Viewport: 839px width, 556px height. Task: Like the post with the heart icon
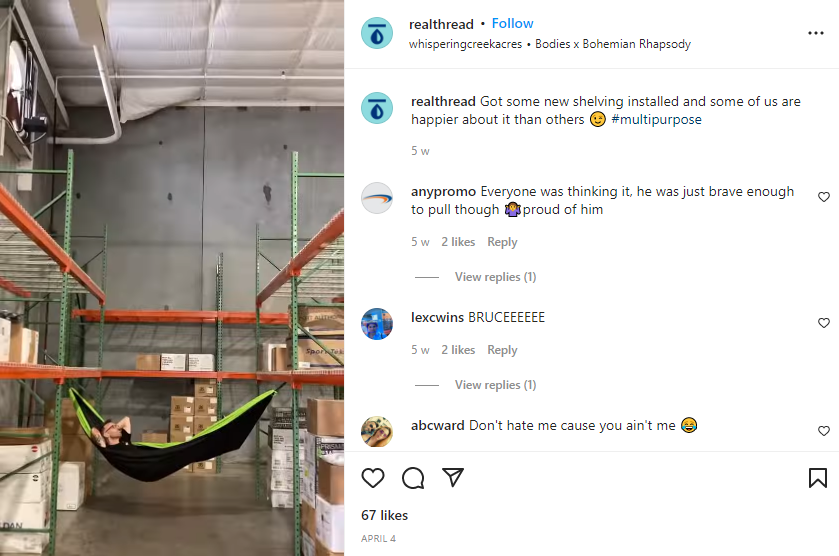[x=373, y=478]
